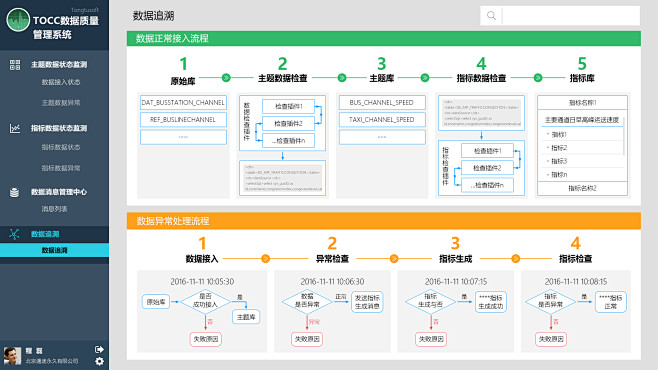
Task: Click 检查插件2 under 指标数据检查
Action: [487, 168]
